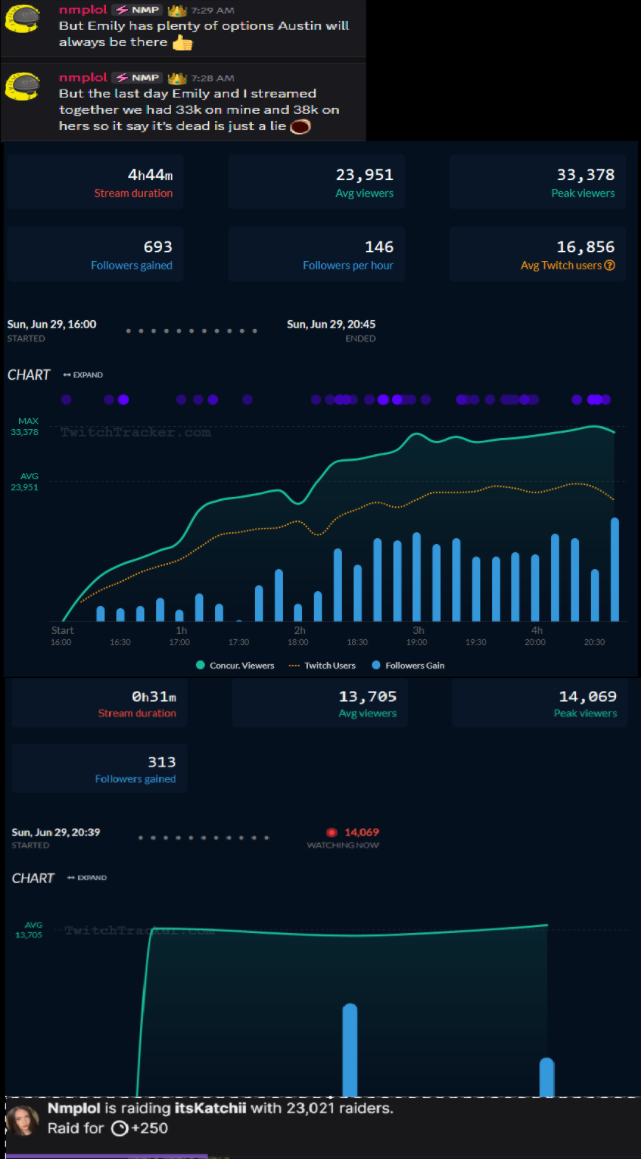This screenshot has width=641, height=1159.
Task: Click the 0h31m stream duration value
Action: tap(154, 696)
